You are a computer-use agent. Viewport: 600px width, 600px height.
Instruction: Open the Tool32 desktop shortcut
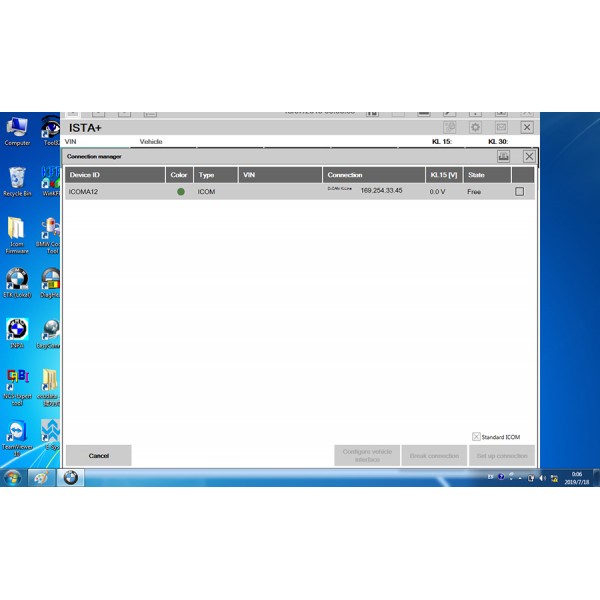pyautogui.click(x=51, y=131)
